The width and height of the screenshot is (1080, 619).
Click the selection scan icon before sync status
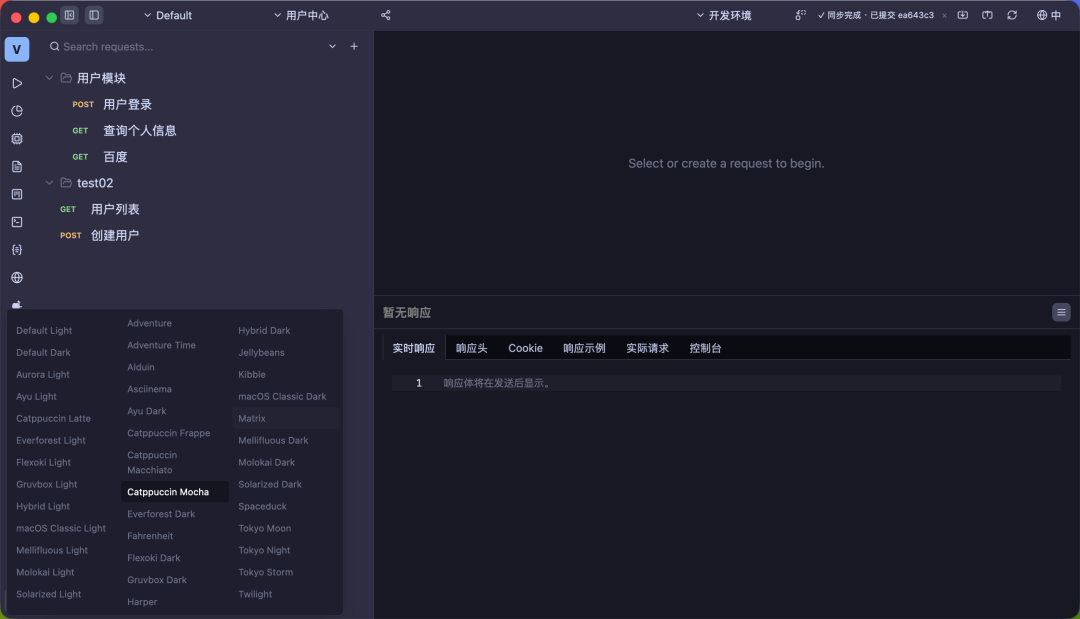tap(800, 15)
